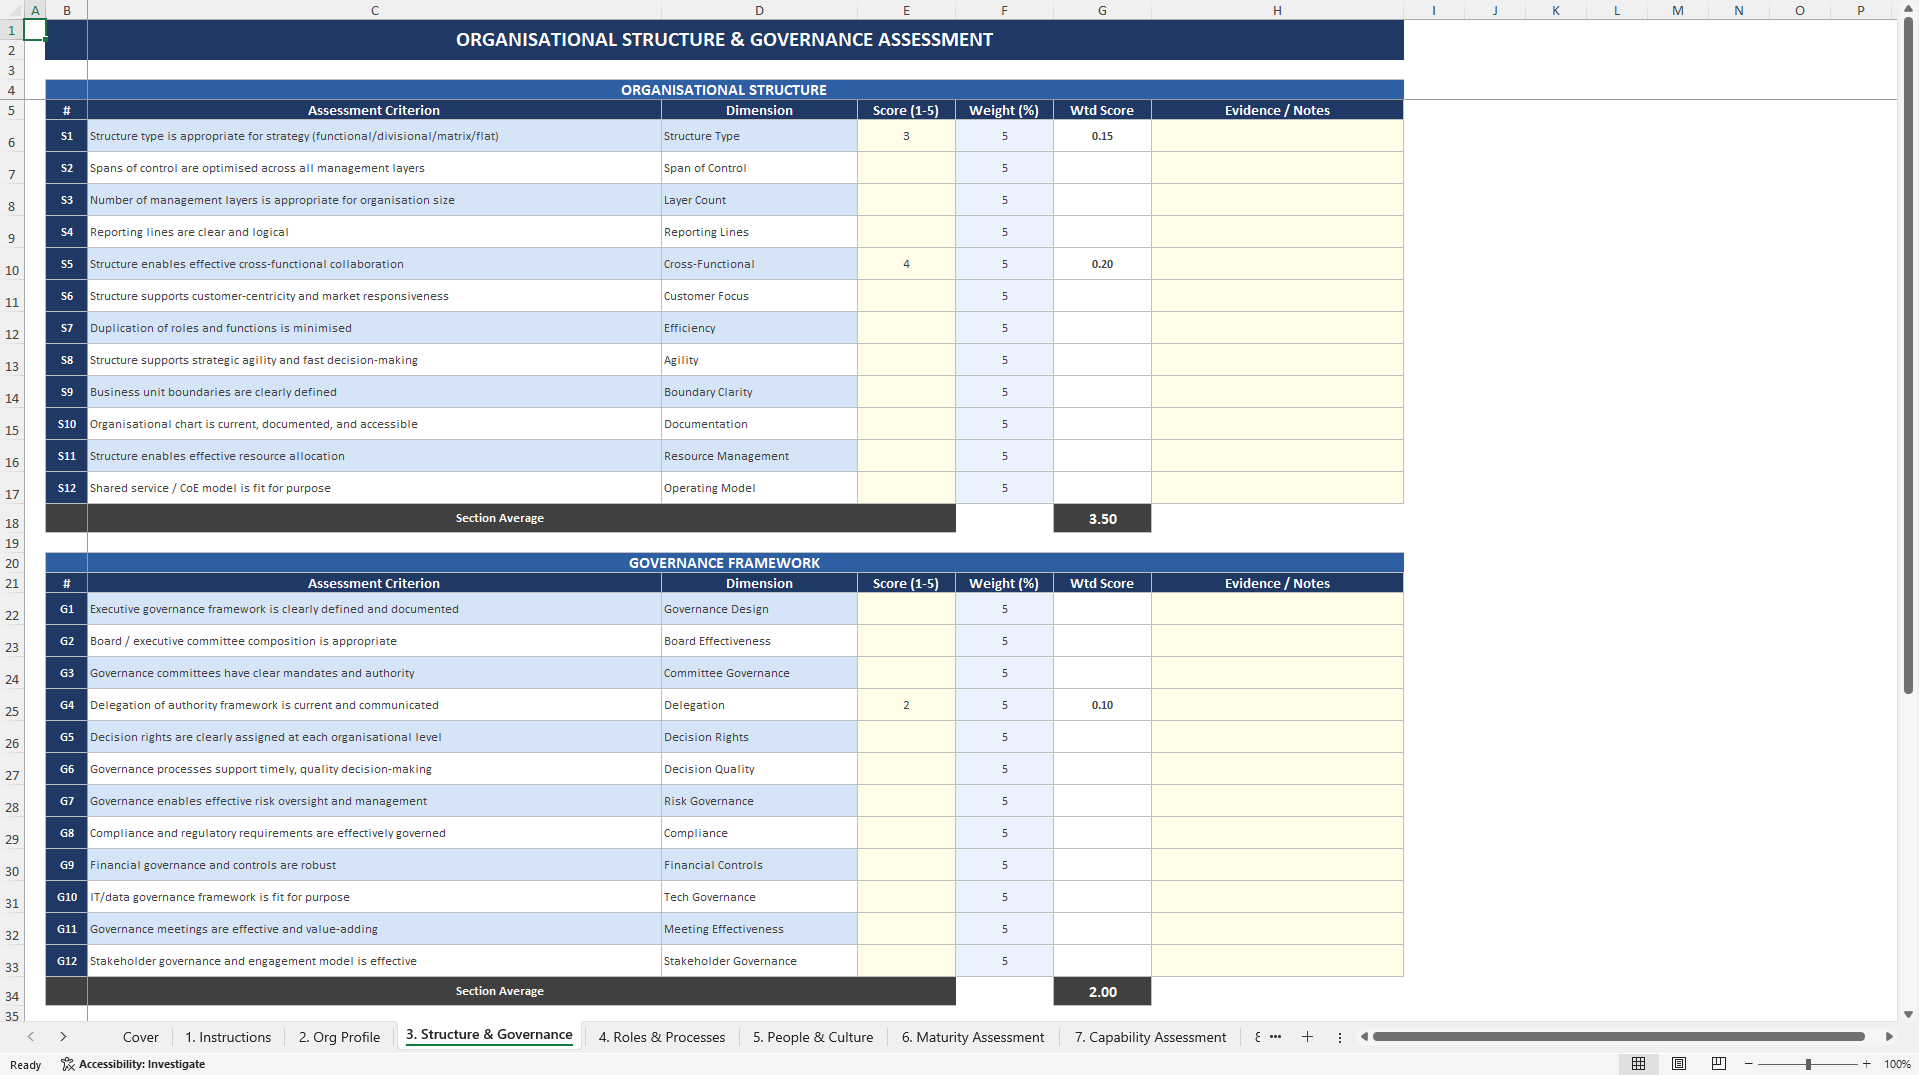
Task: Click Ready status indicator
Action: coord(26,1065)
